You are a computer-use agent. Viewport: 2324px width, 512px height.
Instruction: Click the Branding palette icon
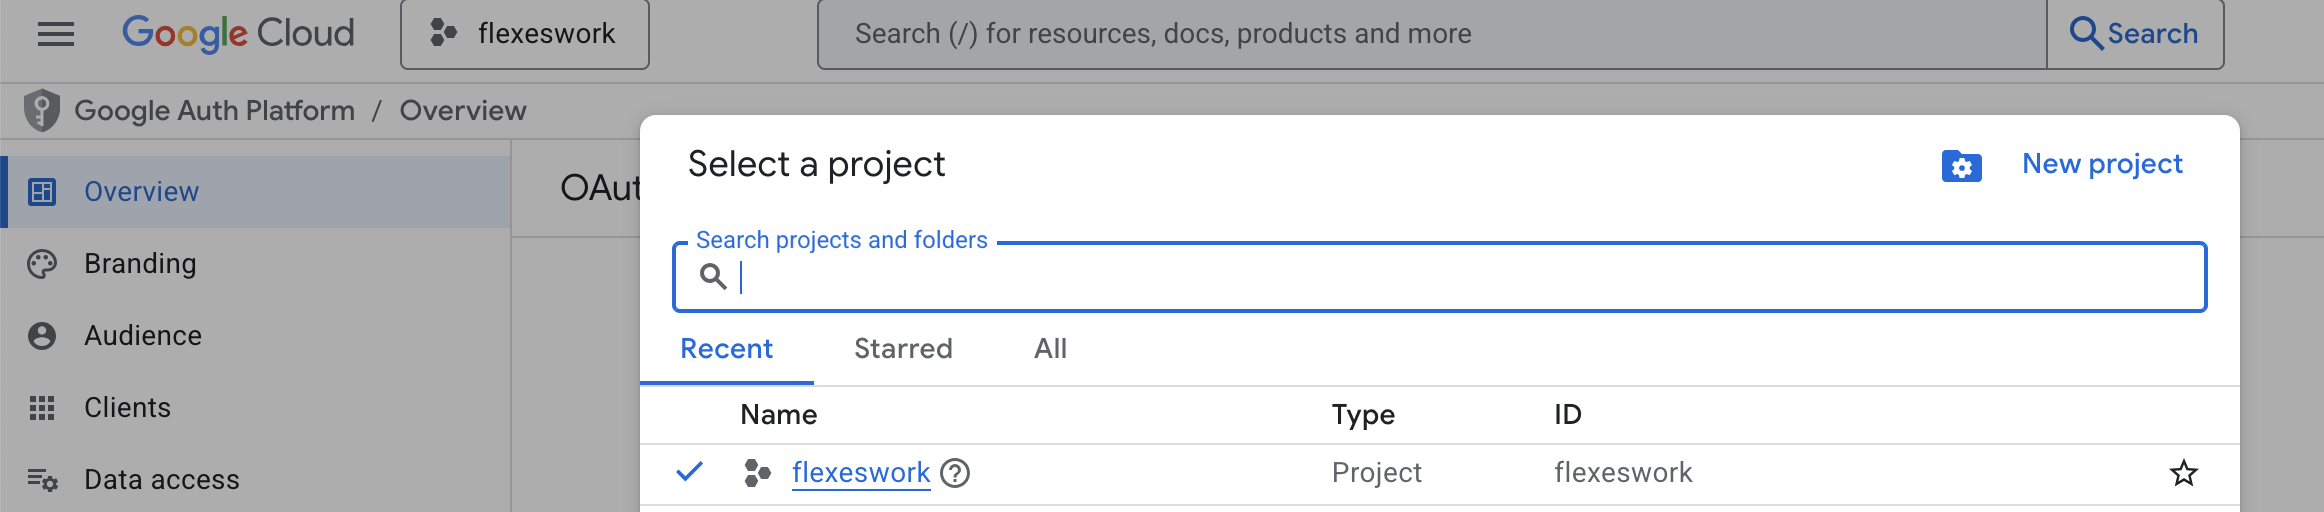[42, 264]
